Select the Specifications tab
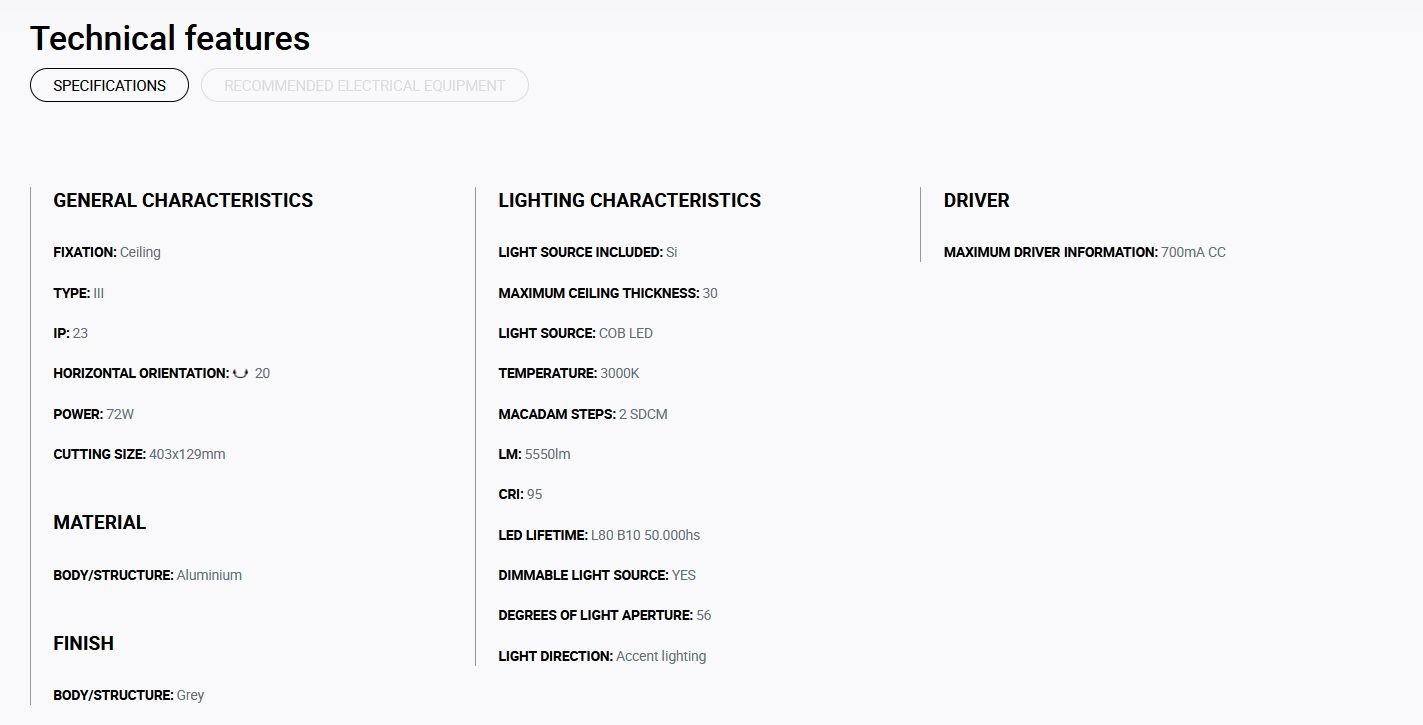The width and height of the screenshot is (1423, 725). click(109, 85)
